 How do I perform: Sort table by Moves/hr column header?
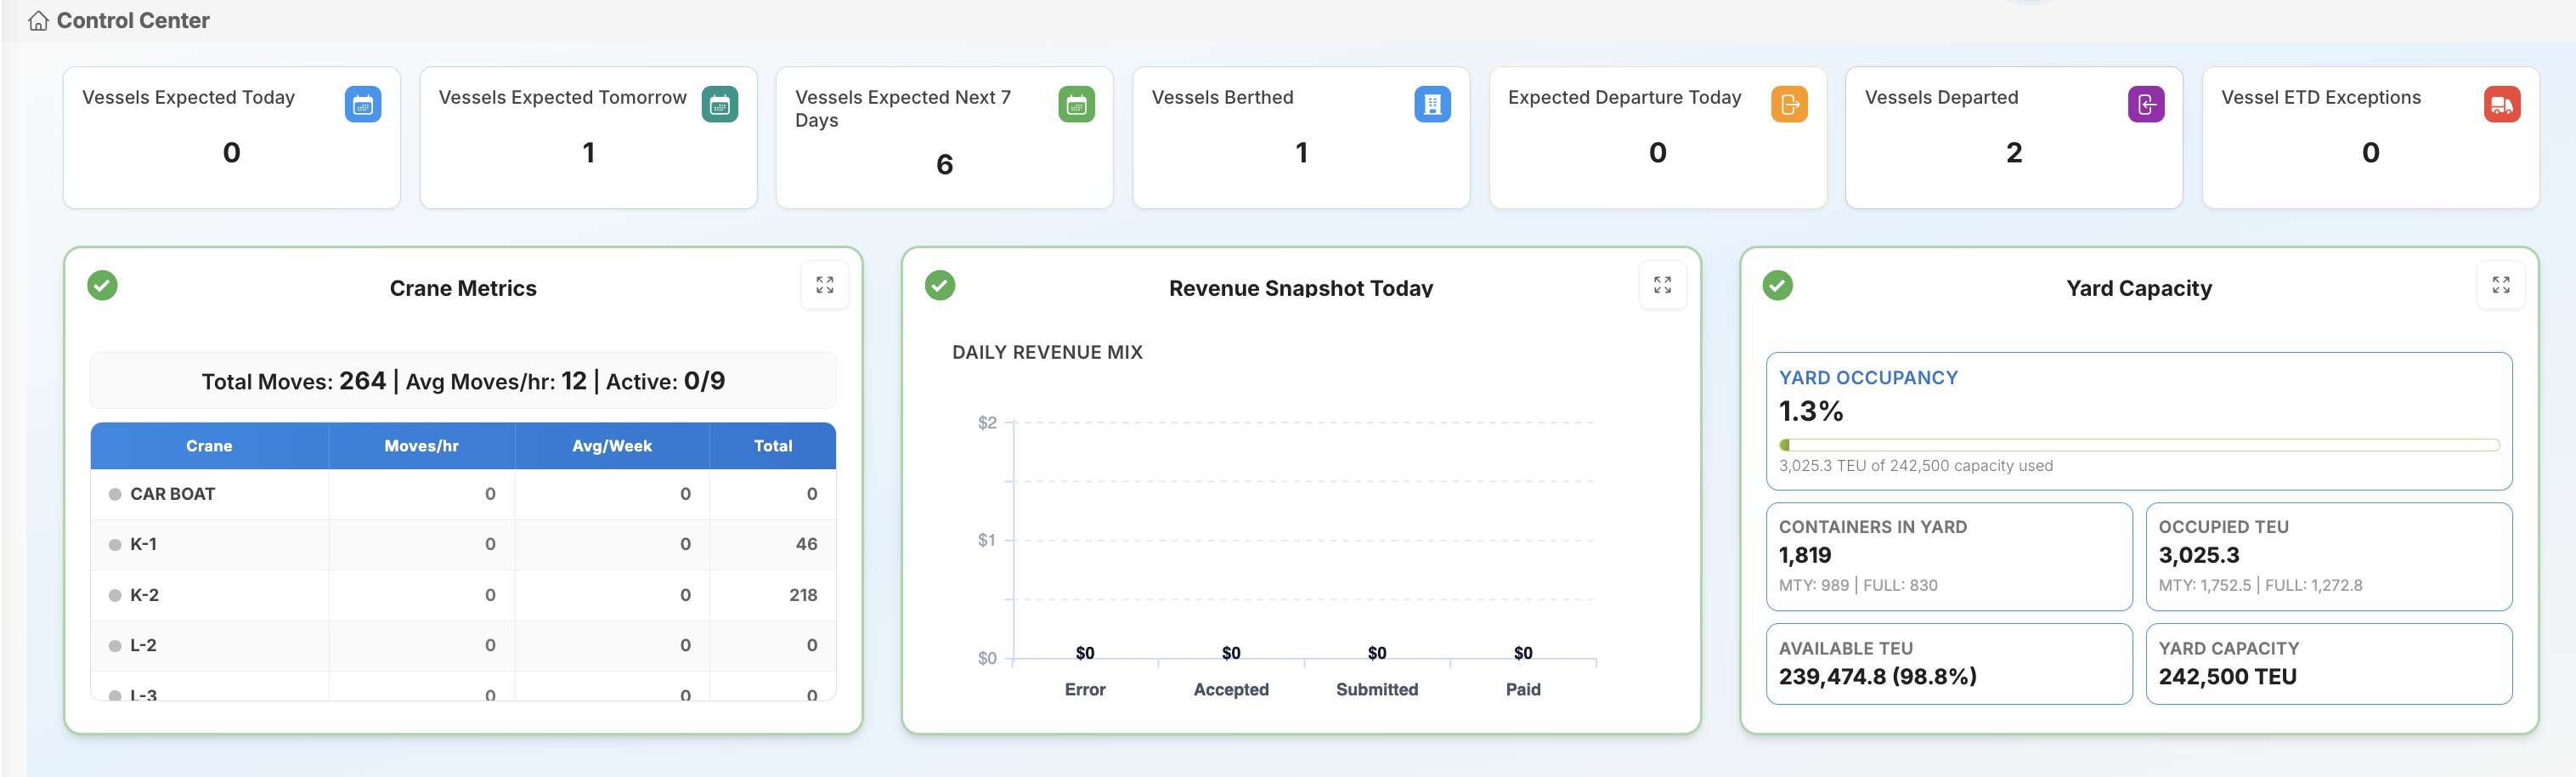pos(421,446)
